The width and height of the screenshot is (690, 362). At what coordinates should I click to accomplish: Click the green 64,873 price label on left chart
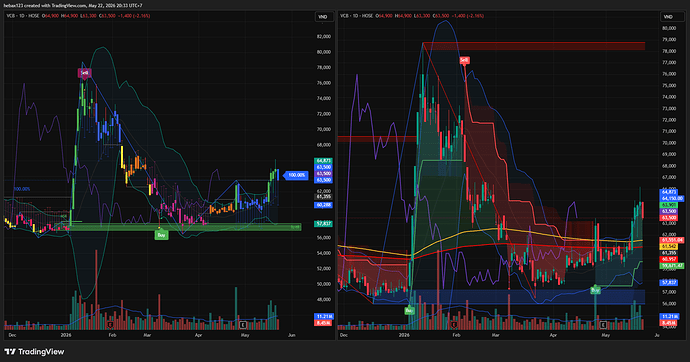pyautogui.click(x=323, y=161)
